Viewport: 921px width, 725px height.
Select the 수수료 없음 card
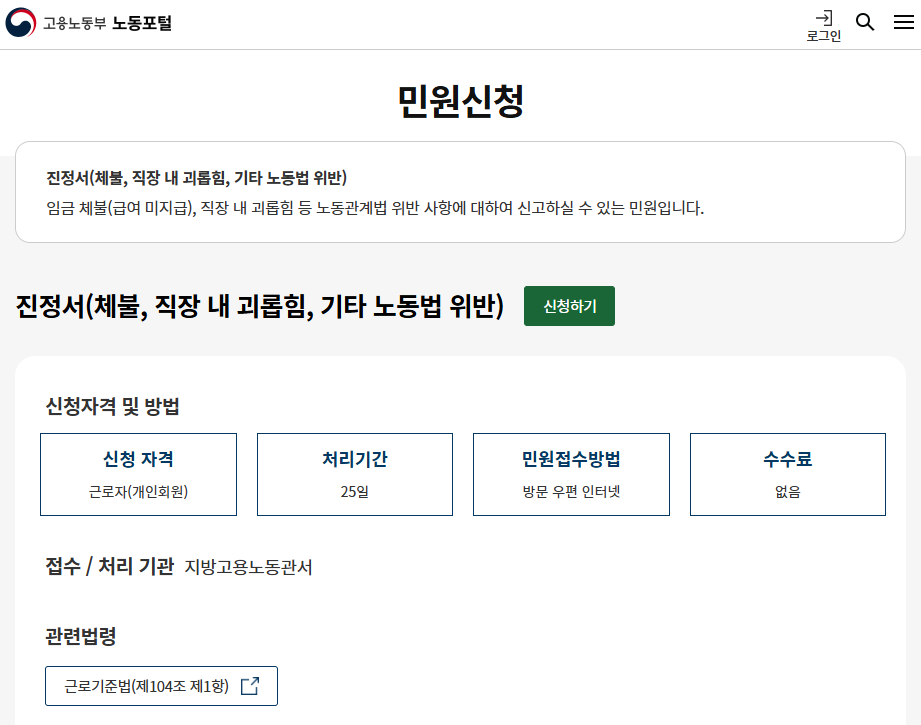click(787, 474)
